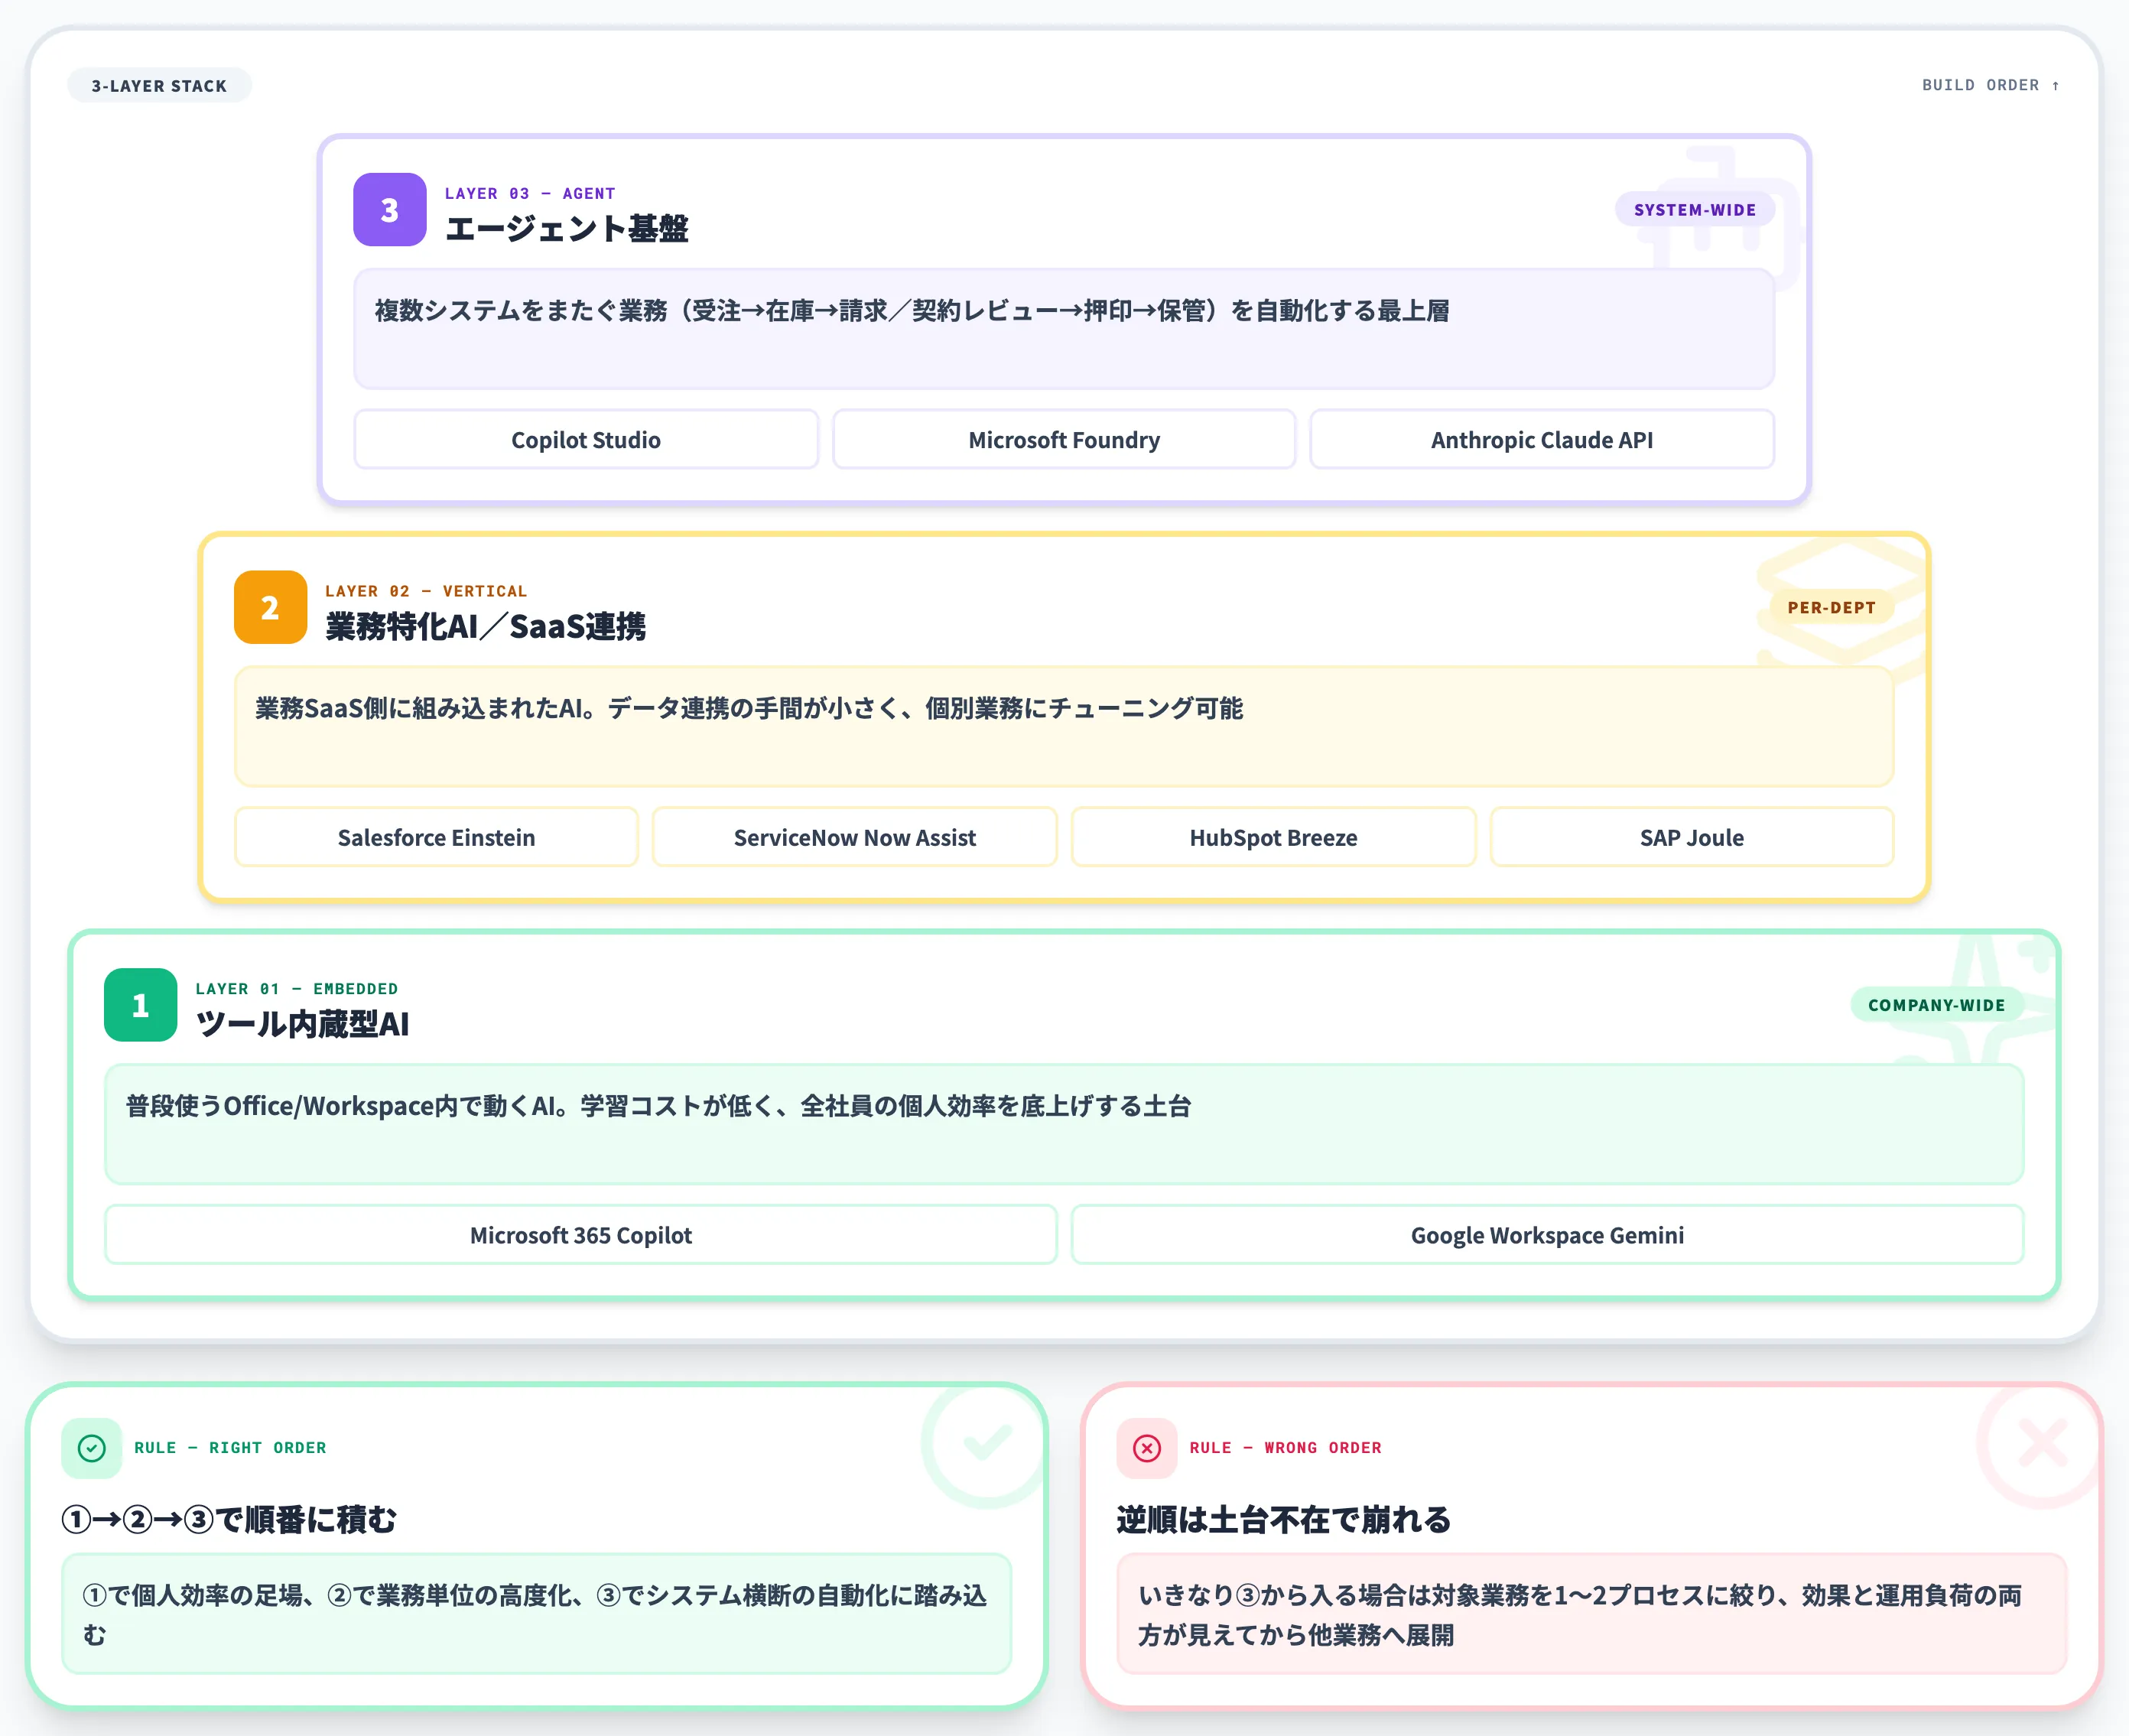Click the RULE – RIGHT ORDER label
2129x1736 pixels.
click(230, 1448)
